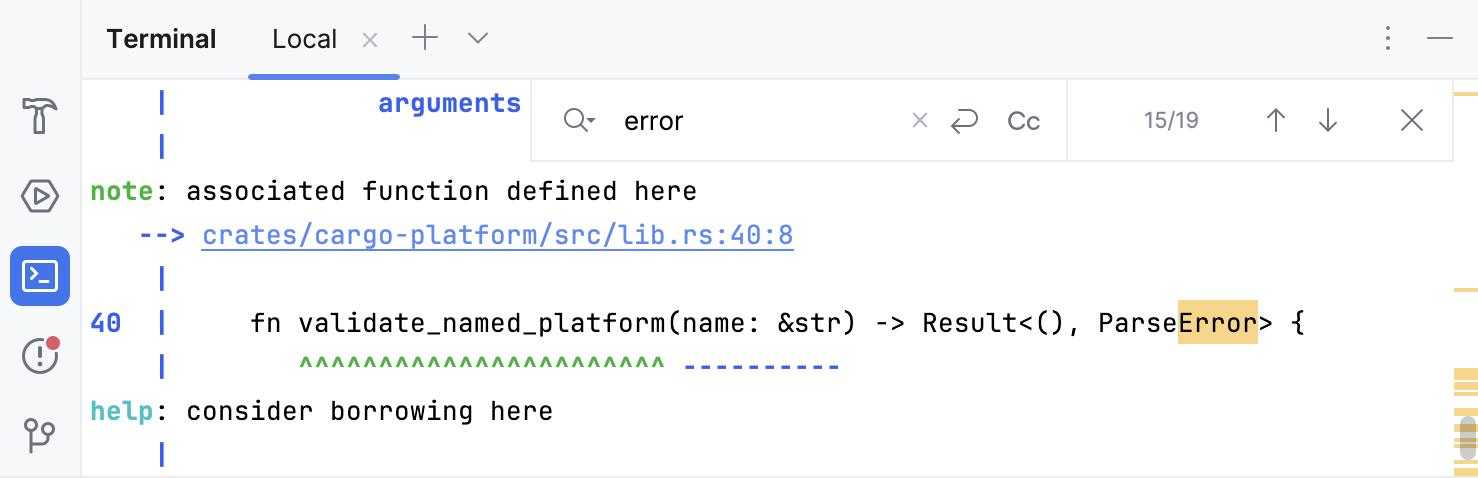Open the terminal shell chevron dropdown
Image resolution: width=1478 pixels, height=478 pixels.
pyautogui.click(x=478, y=39)
